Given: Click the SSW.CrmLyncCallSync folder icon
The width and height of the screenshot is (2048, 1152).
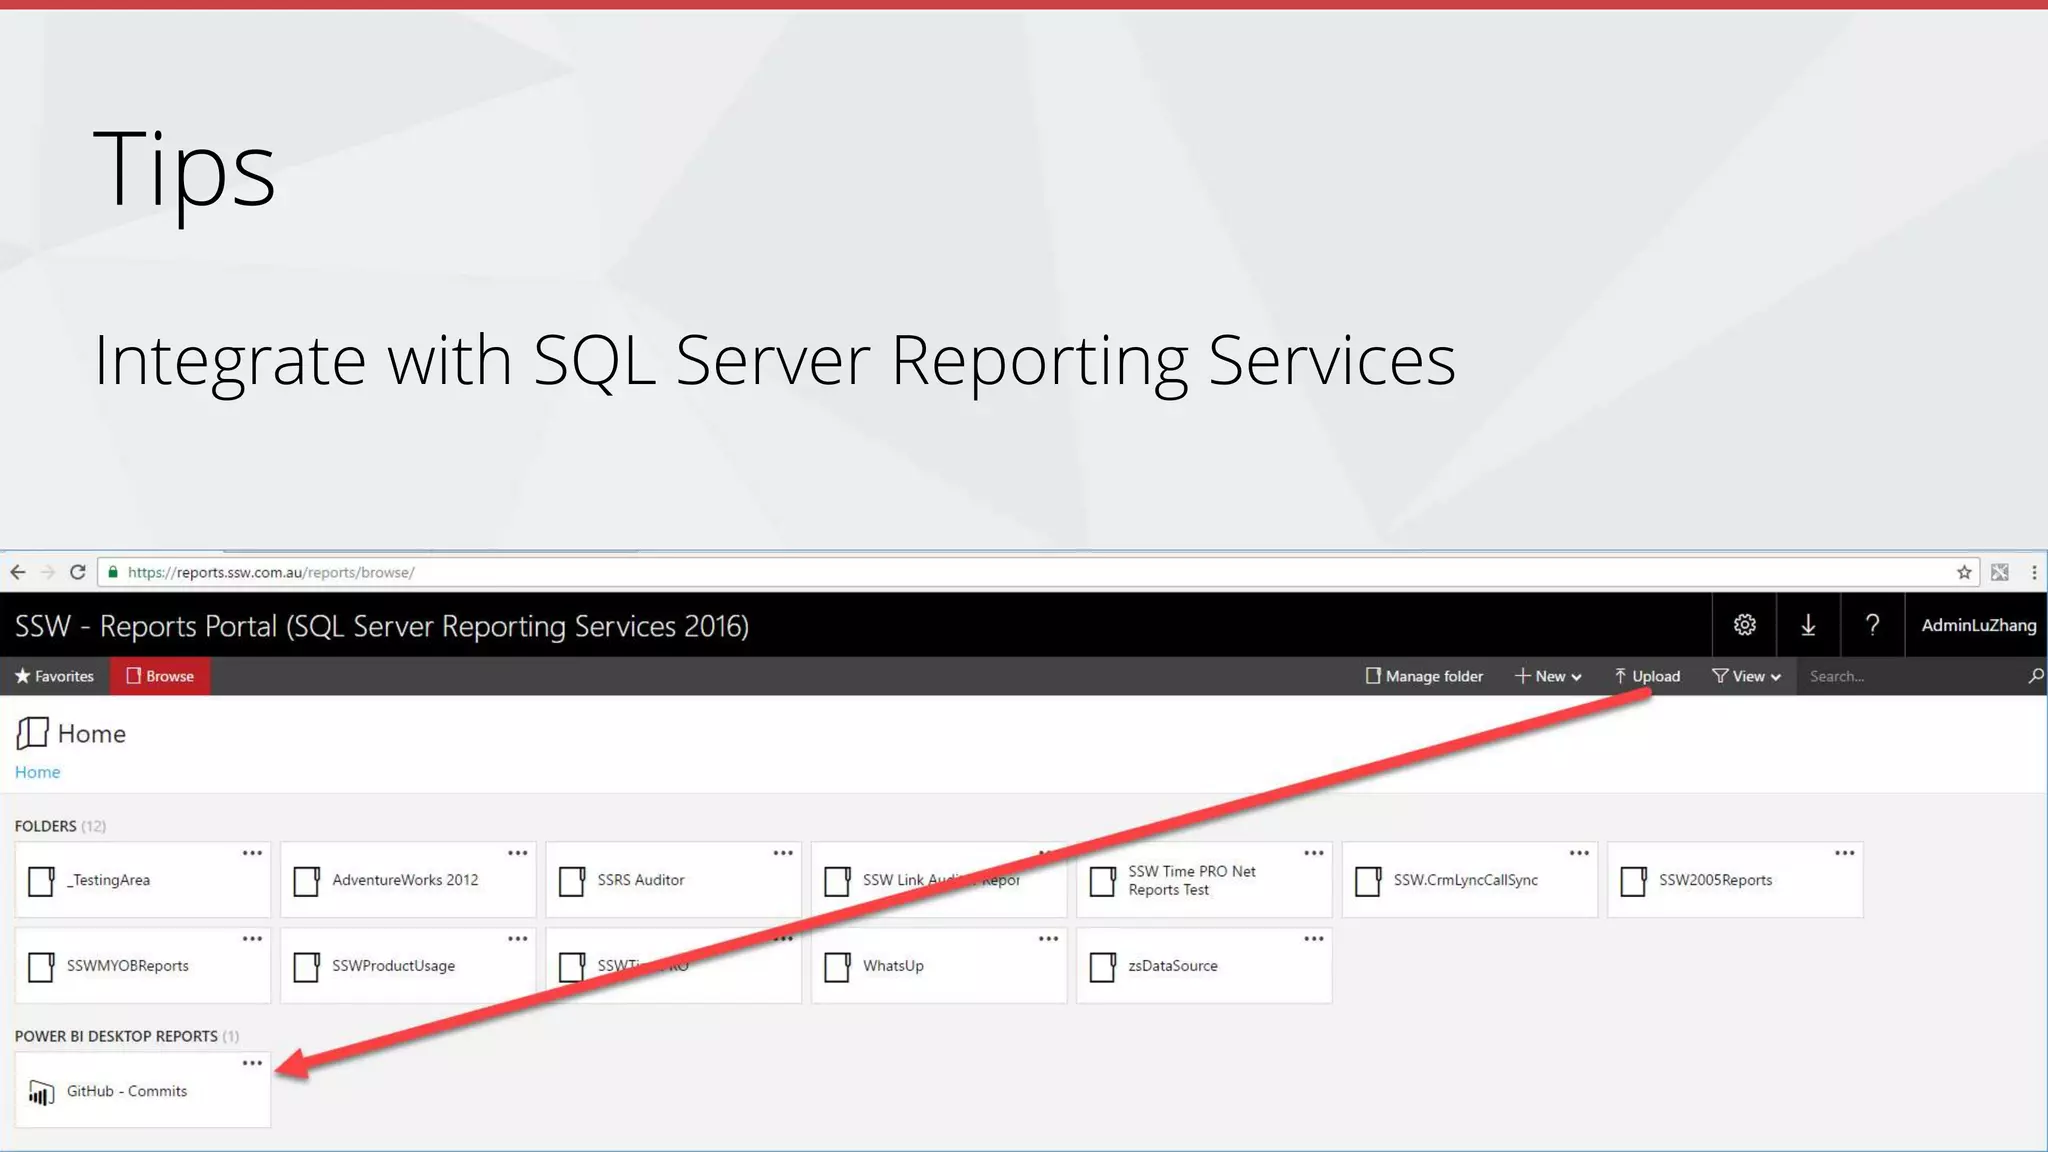Looking at the screenshot, I should [x=1368, y=880].
